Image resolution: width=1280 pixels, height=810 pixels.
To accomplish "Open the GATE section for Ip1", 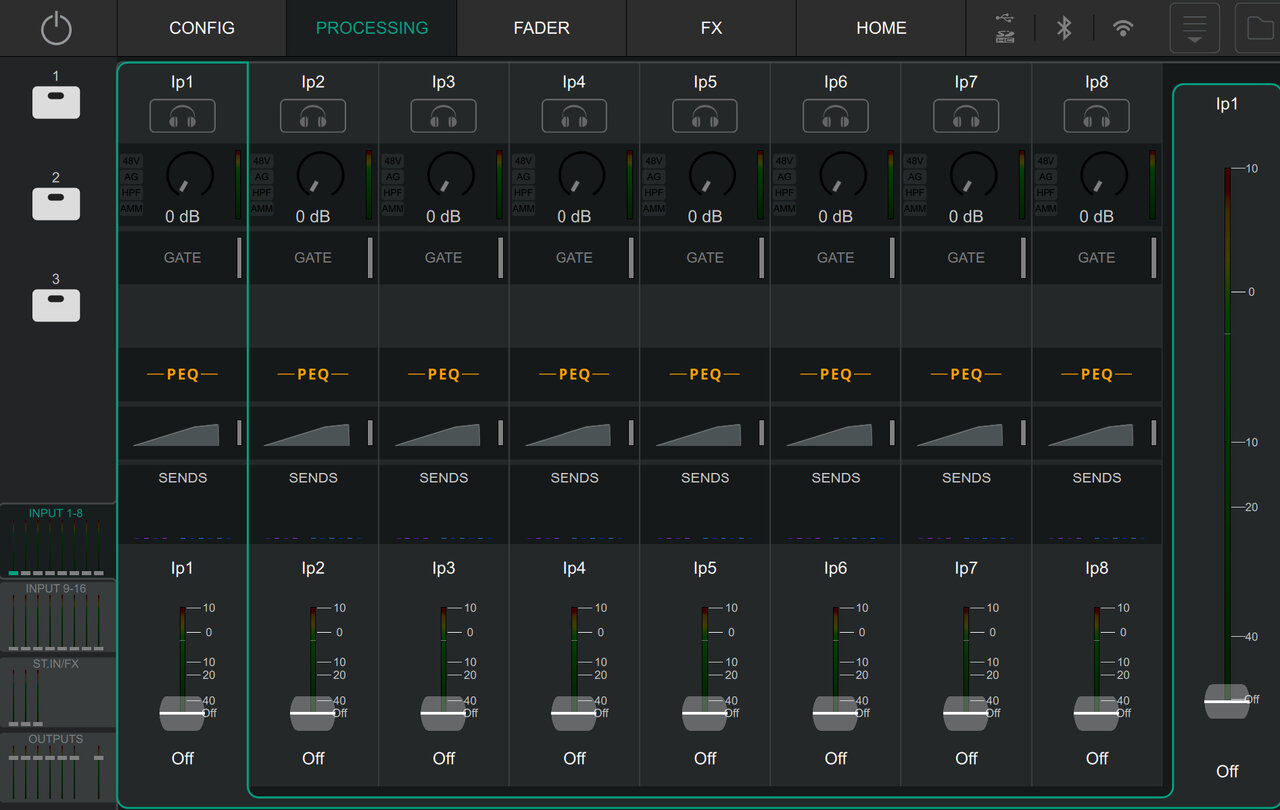I will [182, 257].
